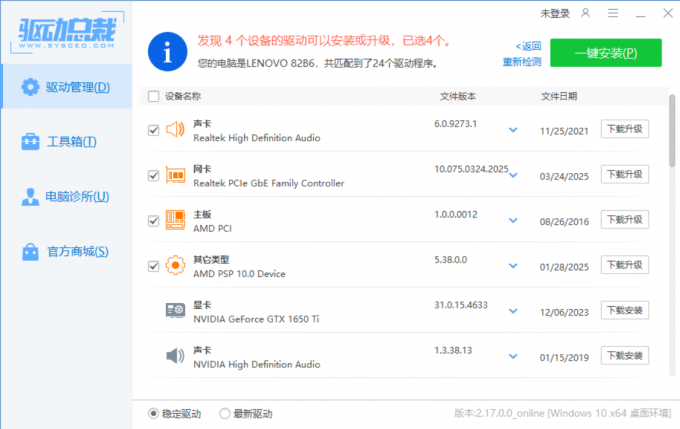The height and width of the screenshot is (429, 680).
Task: Click the 设备名称 column header
Action: coord(183,96)
